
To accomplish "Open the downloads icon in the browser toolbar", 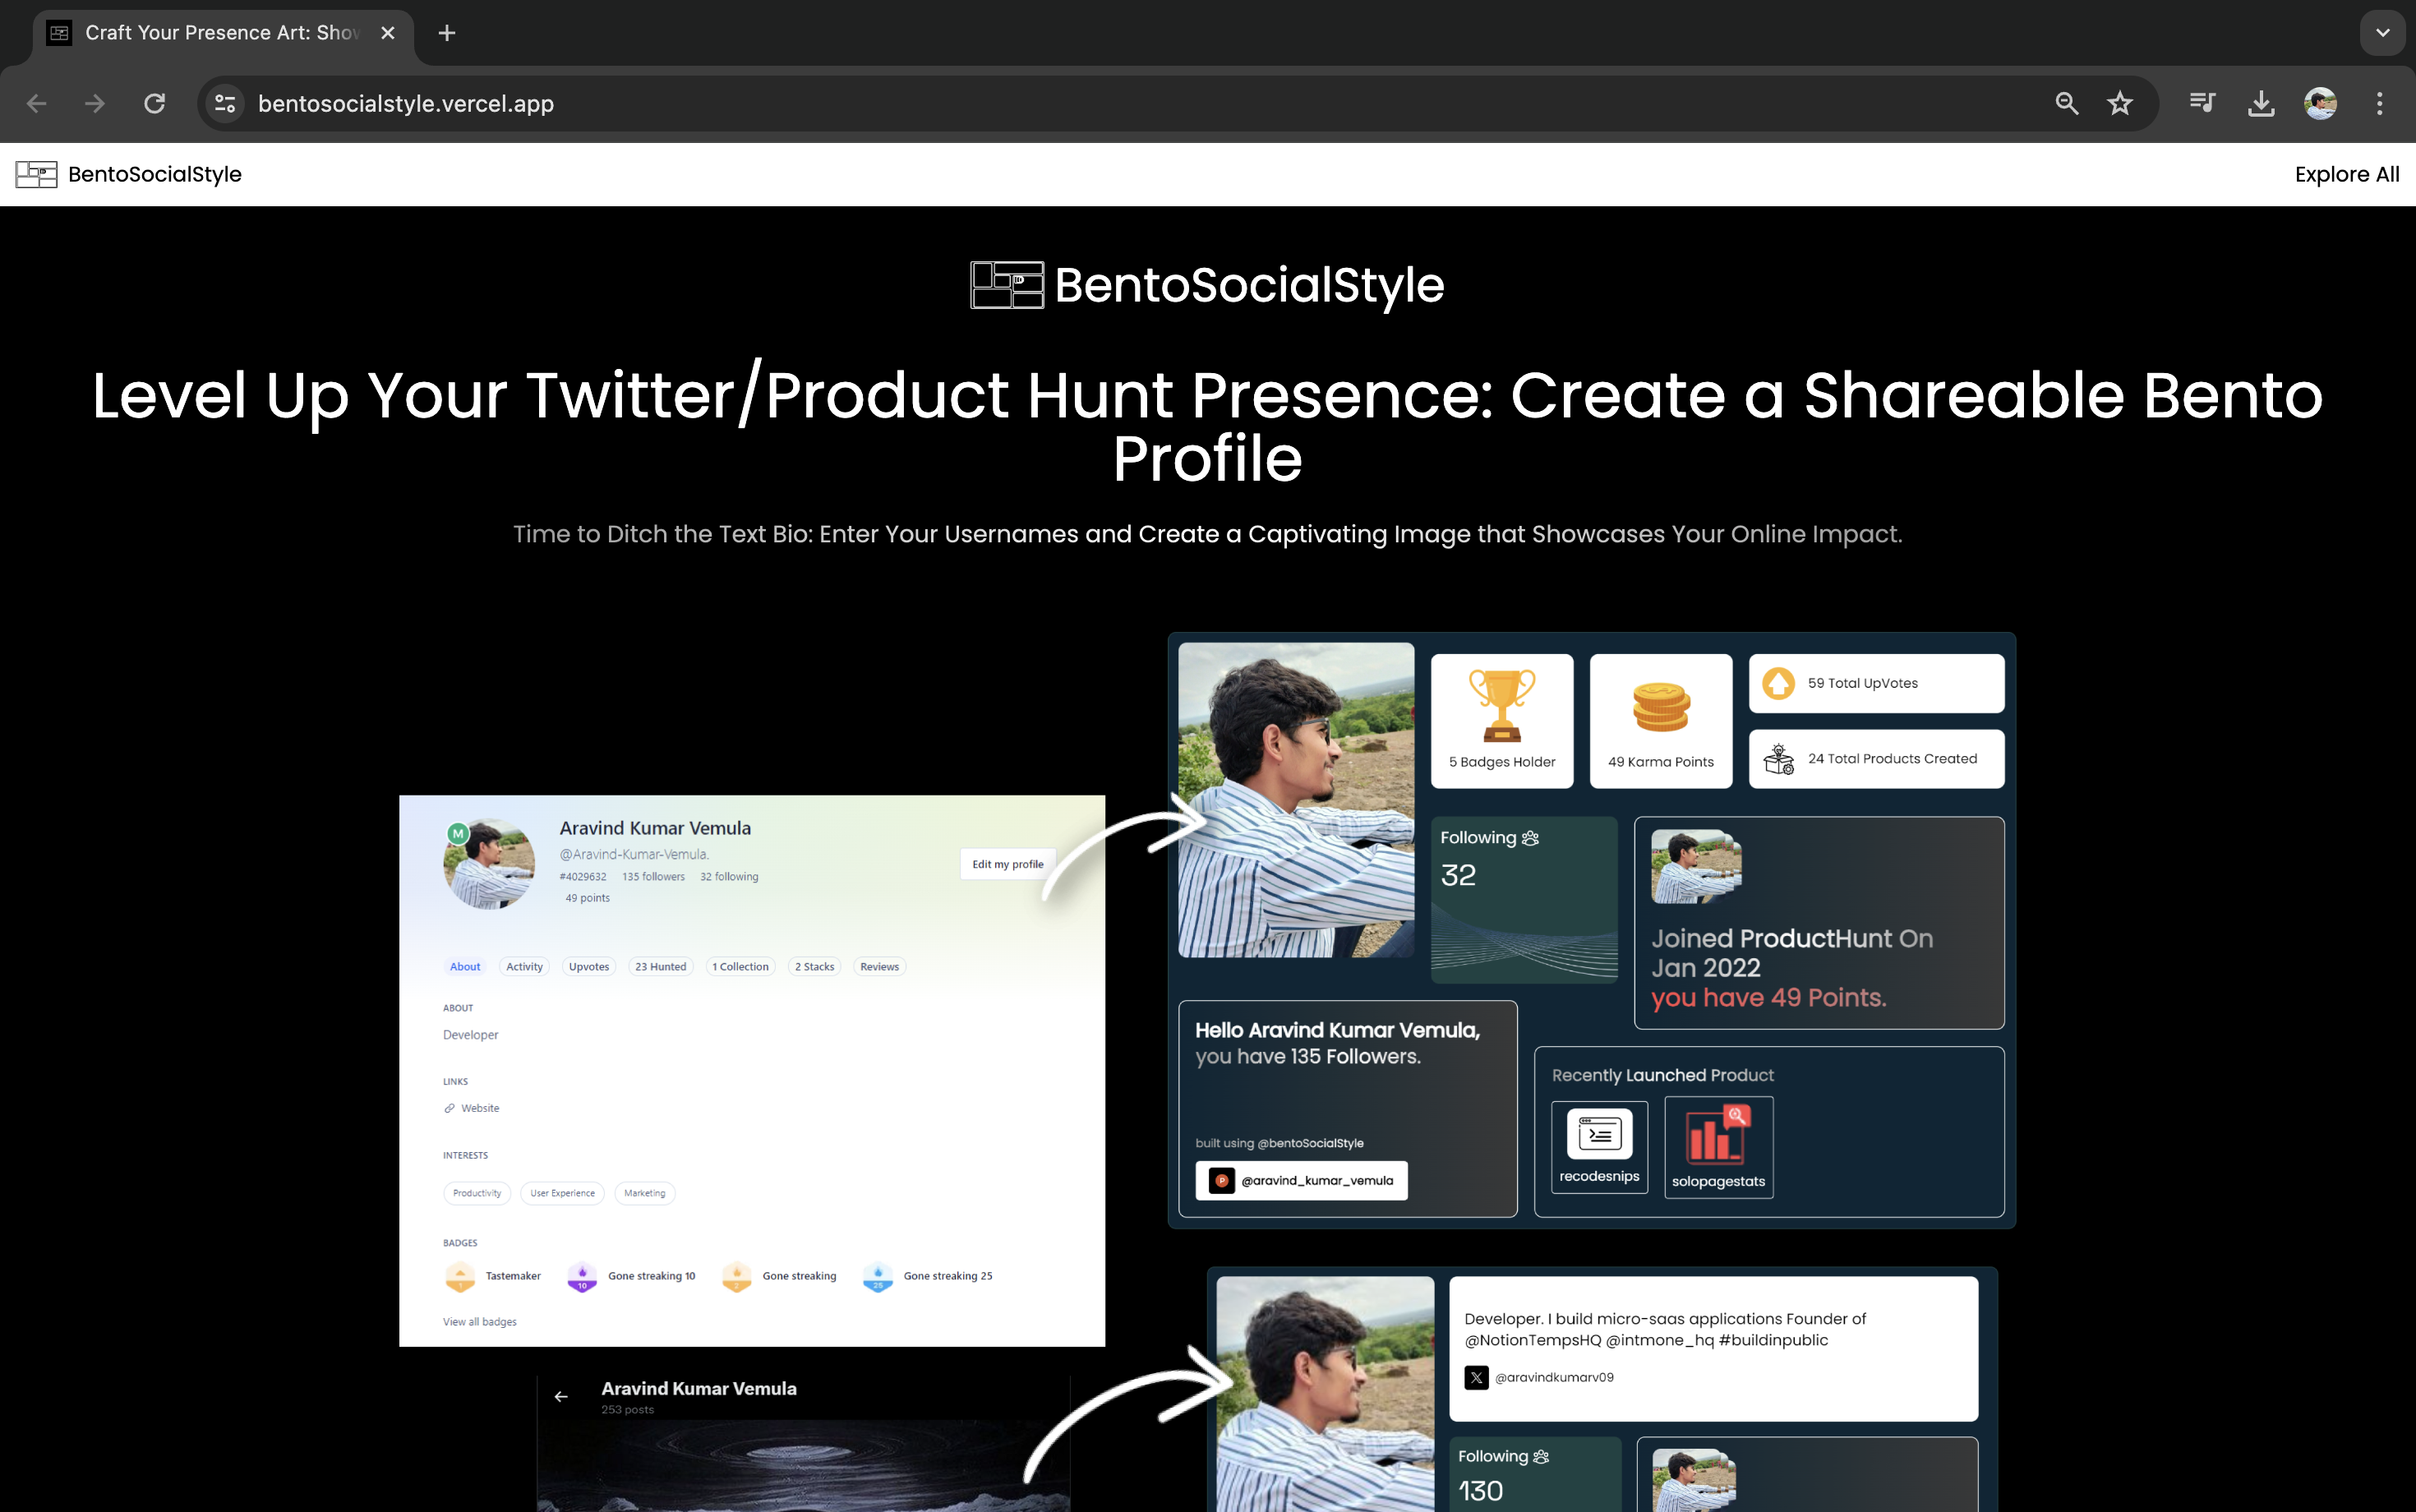I will pos(2261,103).
